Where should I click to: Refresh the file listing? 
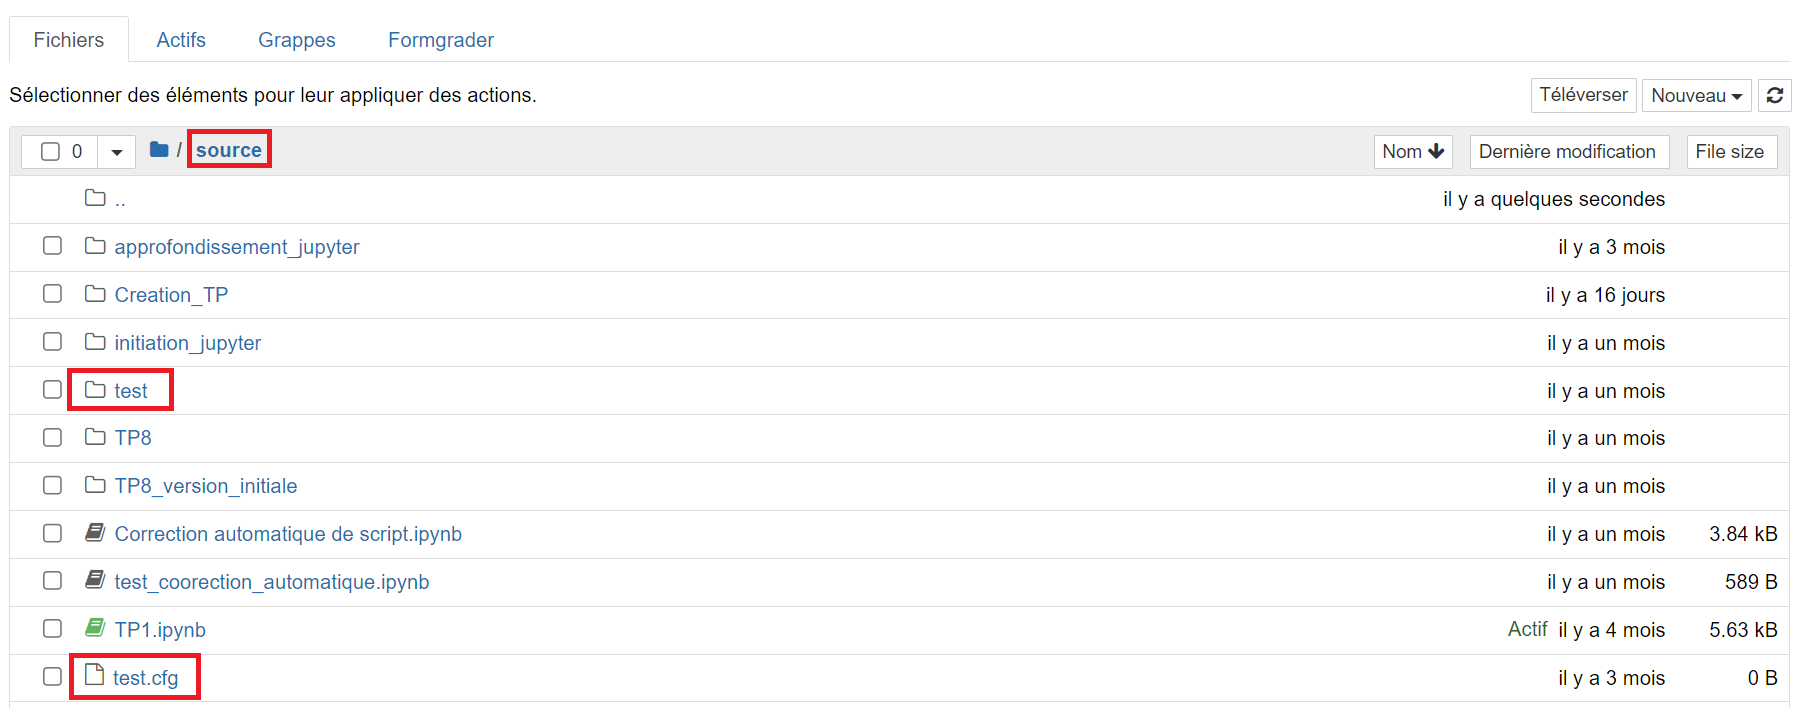pos(1775,95)
